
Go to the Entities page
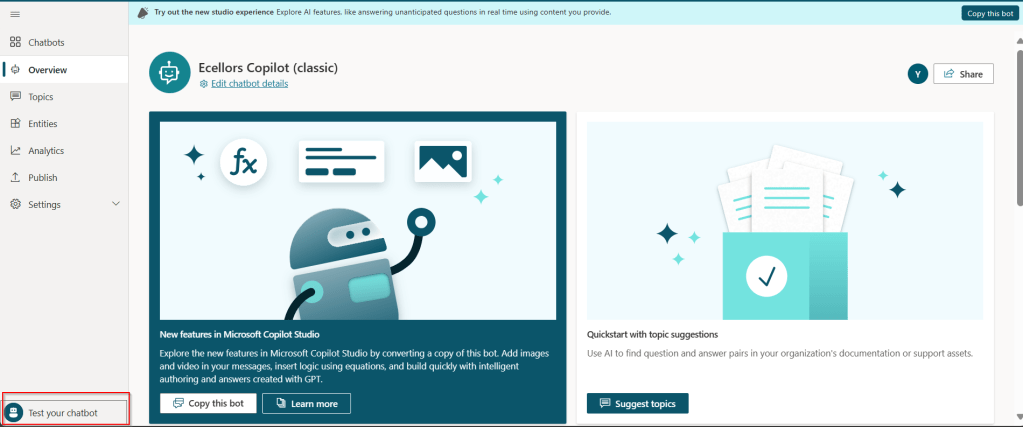pyautogui.click(x=42, y=124)
